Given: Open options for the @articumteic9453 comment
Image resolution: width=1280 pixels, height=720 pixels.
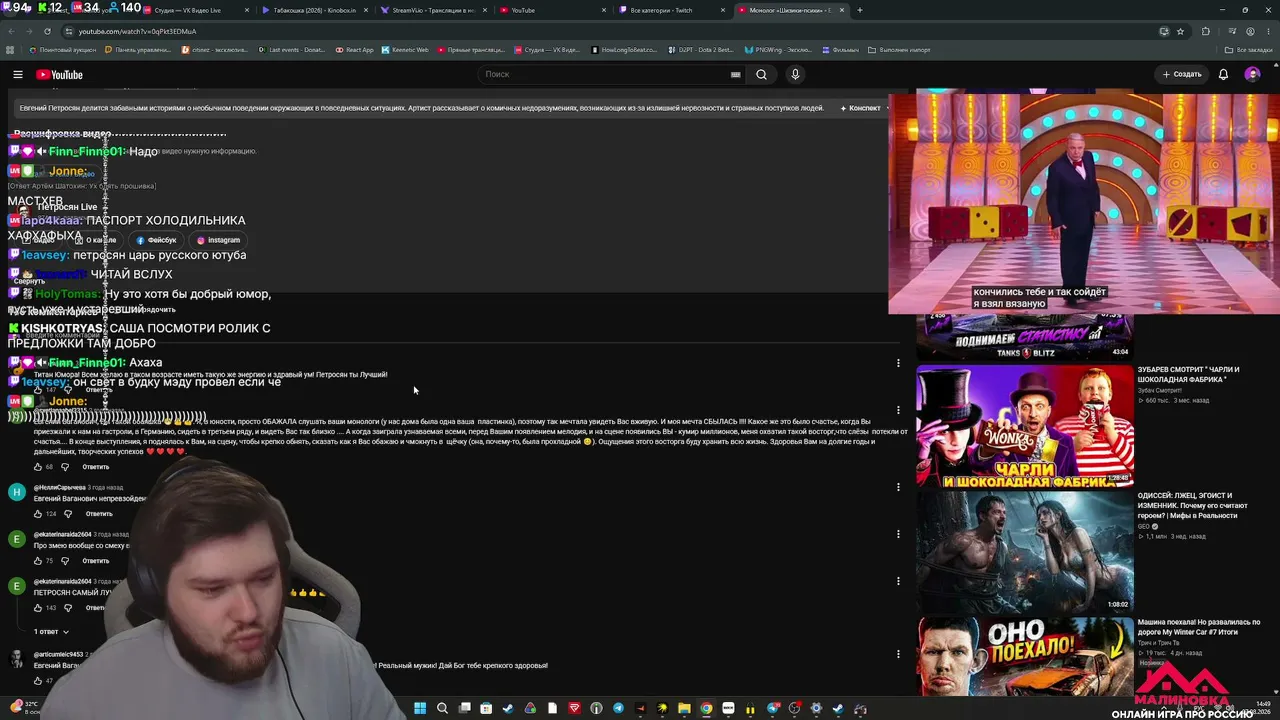Looking at the screenshot, I should point(898,654).
